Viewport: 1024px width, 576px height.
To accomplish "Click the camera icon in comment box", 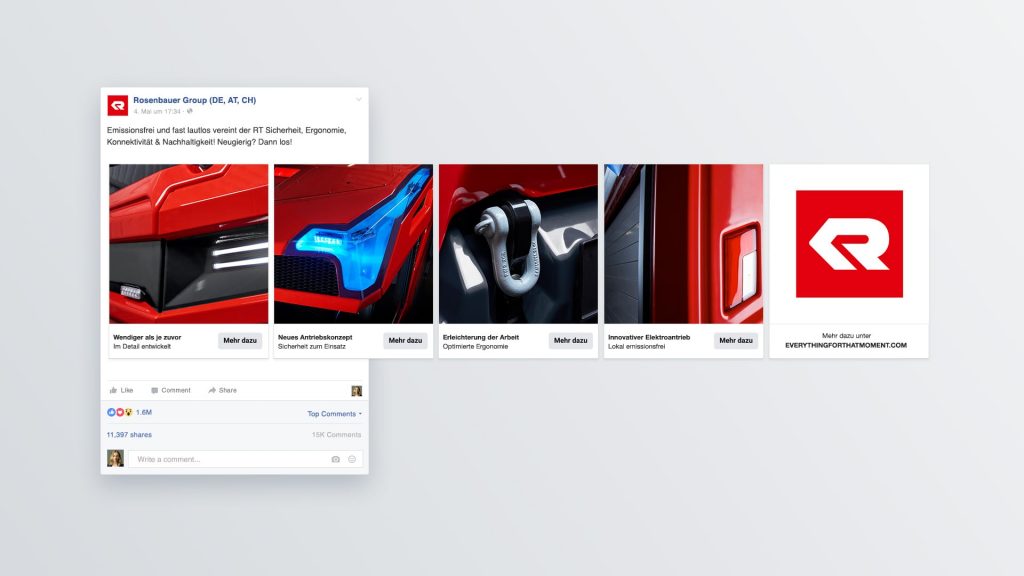I will coord(336,459).
